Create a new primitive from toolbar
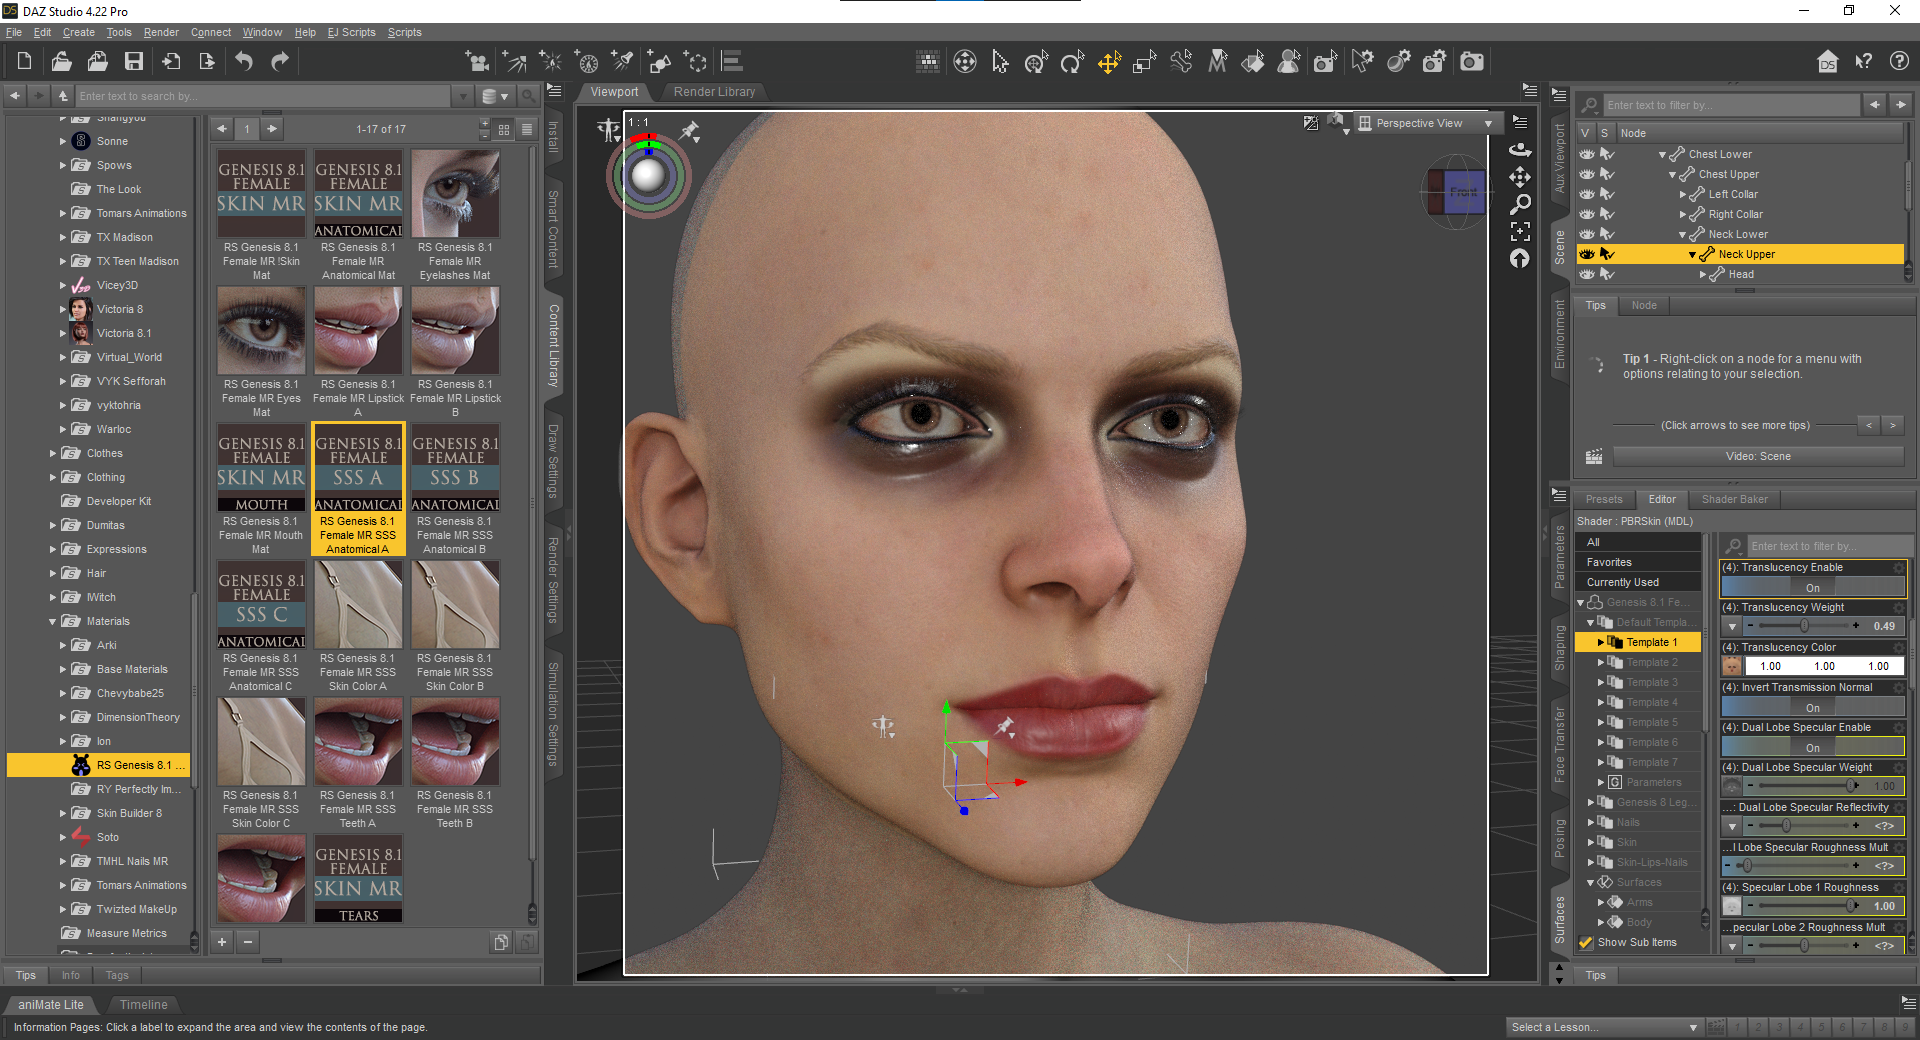This screenshot has height=1040, width=1920. (659, 62)
